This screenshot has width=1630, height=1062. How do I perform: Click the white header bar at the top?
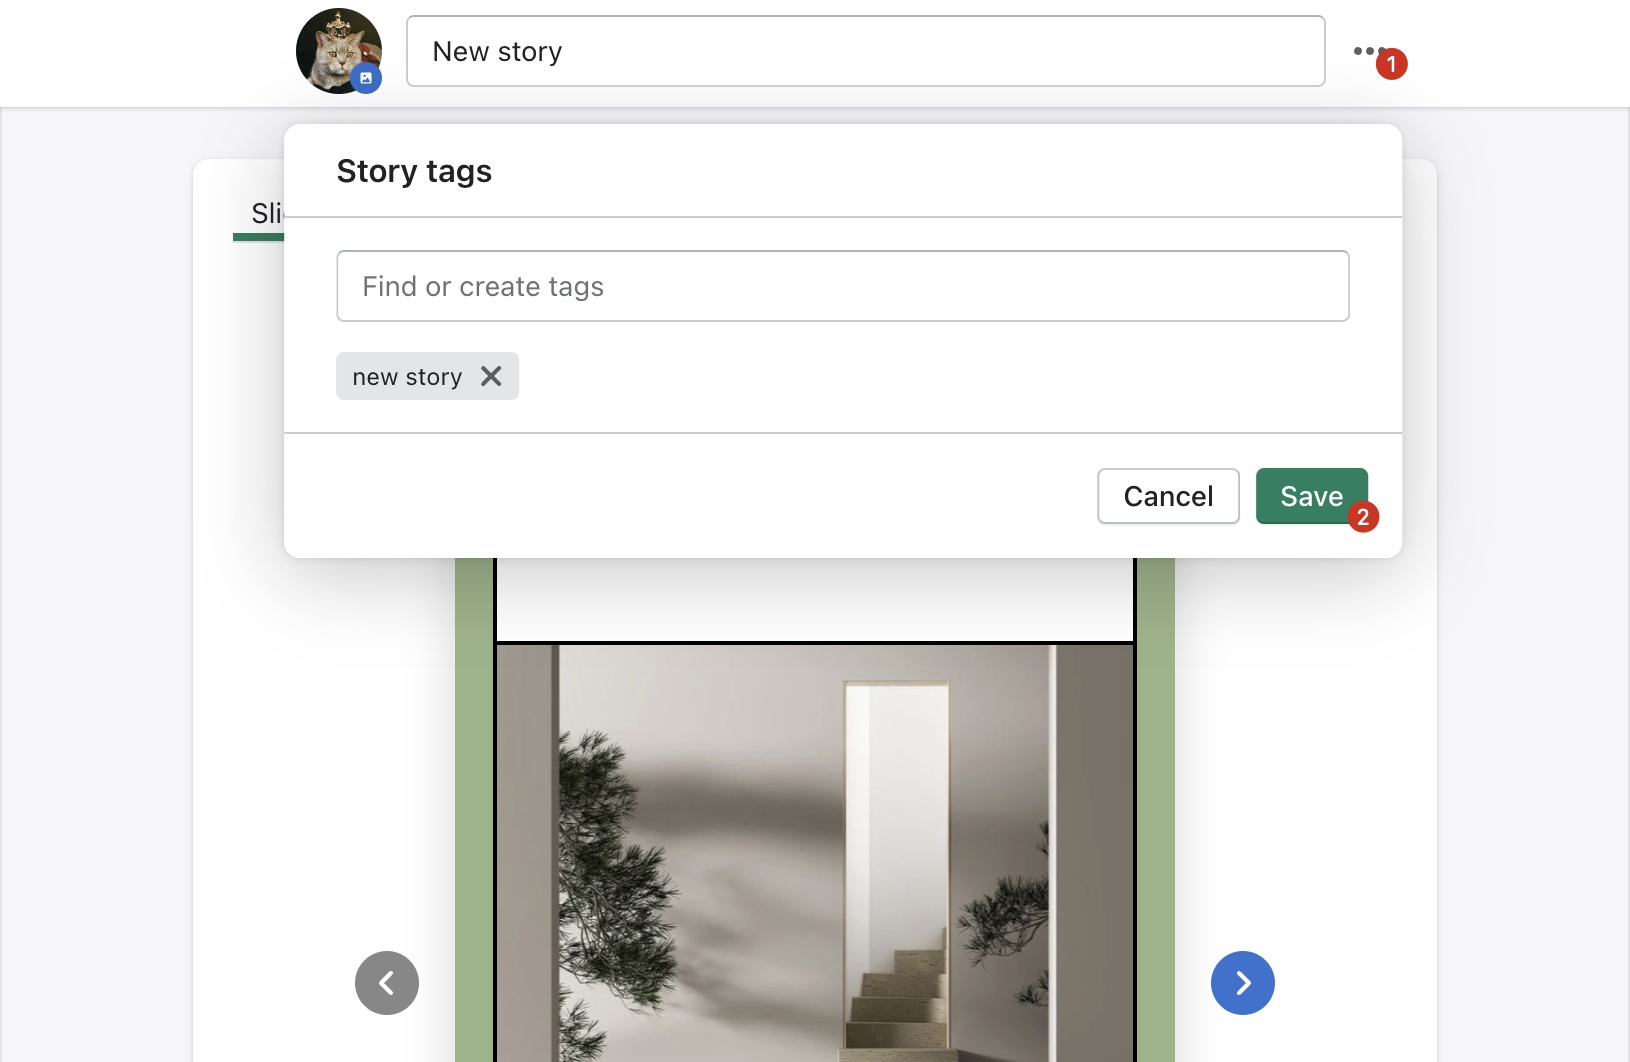(x=150, y=50)
